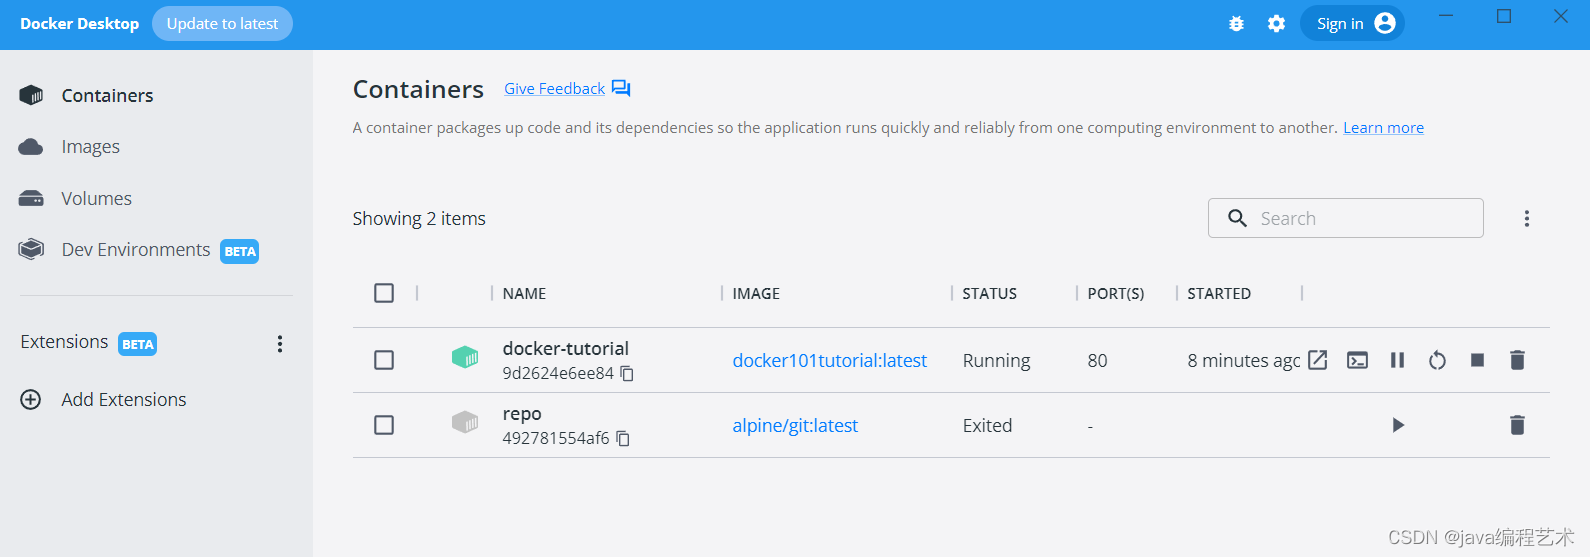
Task: Click the Containers cube icon in sidebar
Action: coord(31,95)
